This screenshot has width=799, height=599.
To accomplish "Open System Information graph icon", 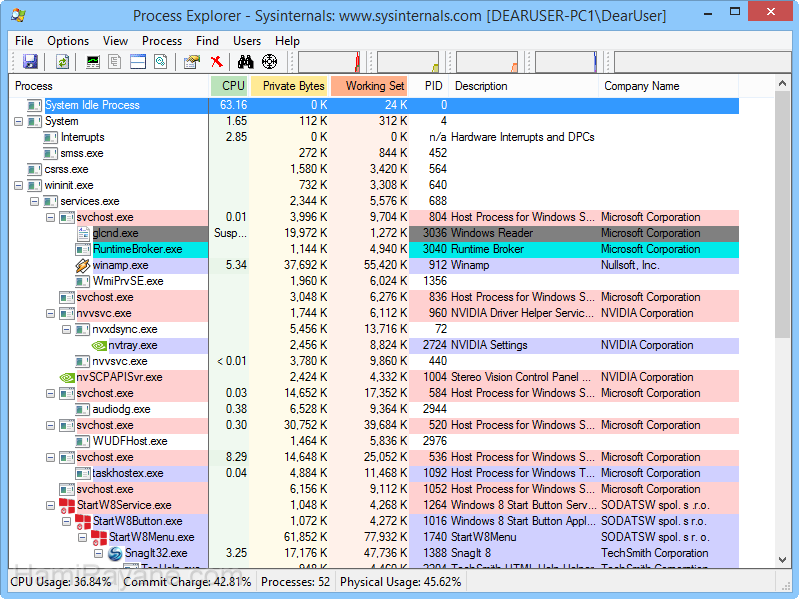I will (93, 62).
